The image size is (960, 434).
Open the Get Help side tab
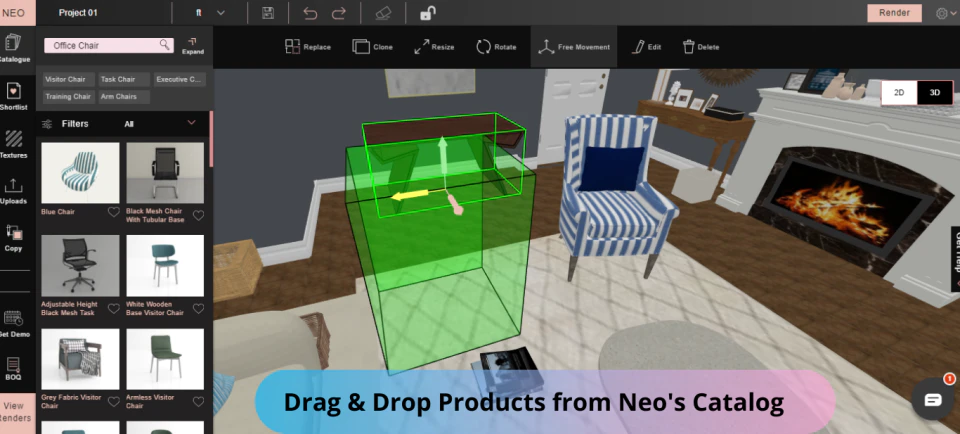(955, 259)
